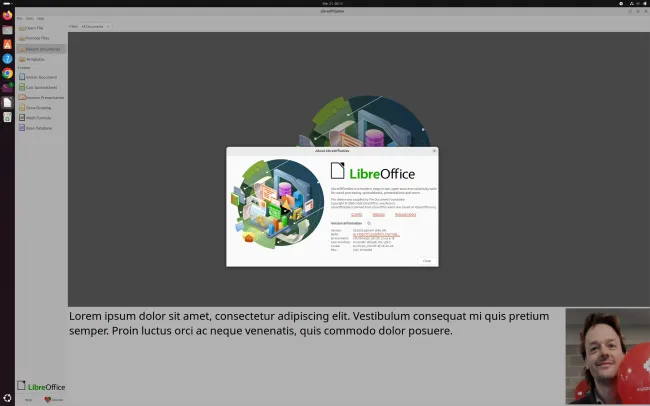Select Recent Documents in the sidebar
Screen dimensions: 650x406
coord(41,49)
